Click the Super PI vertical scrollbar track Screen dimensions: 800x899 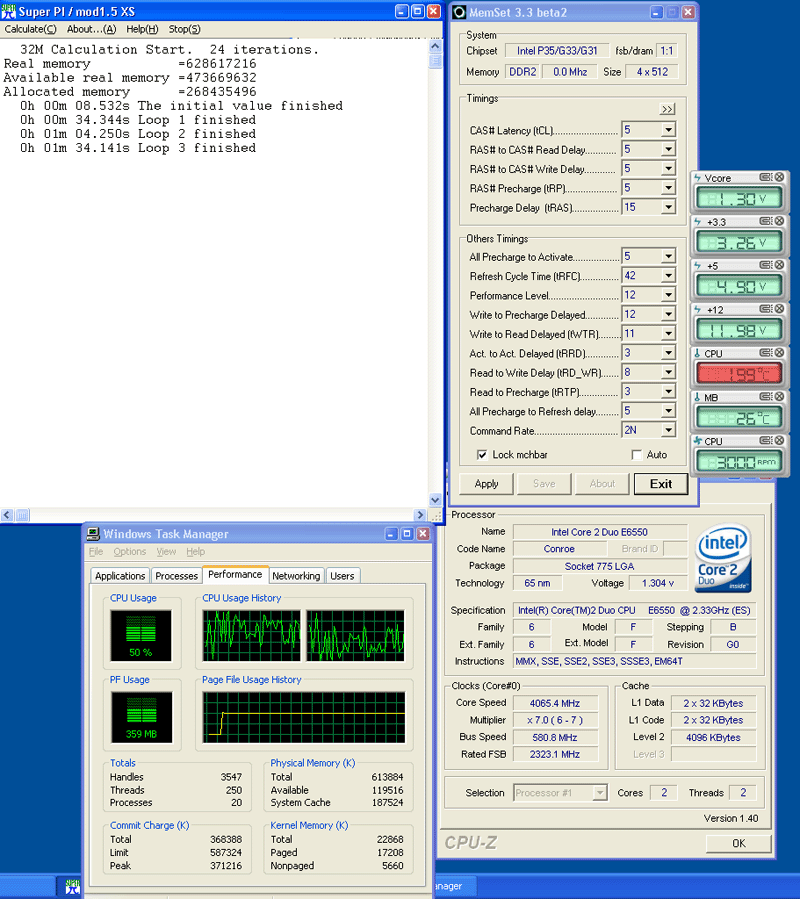pos(435,280)
